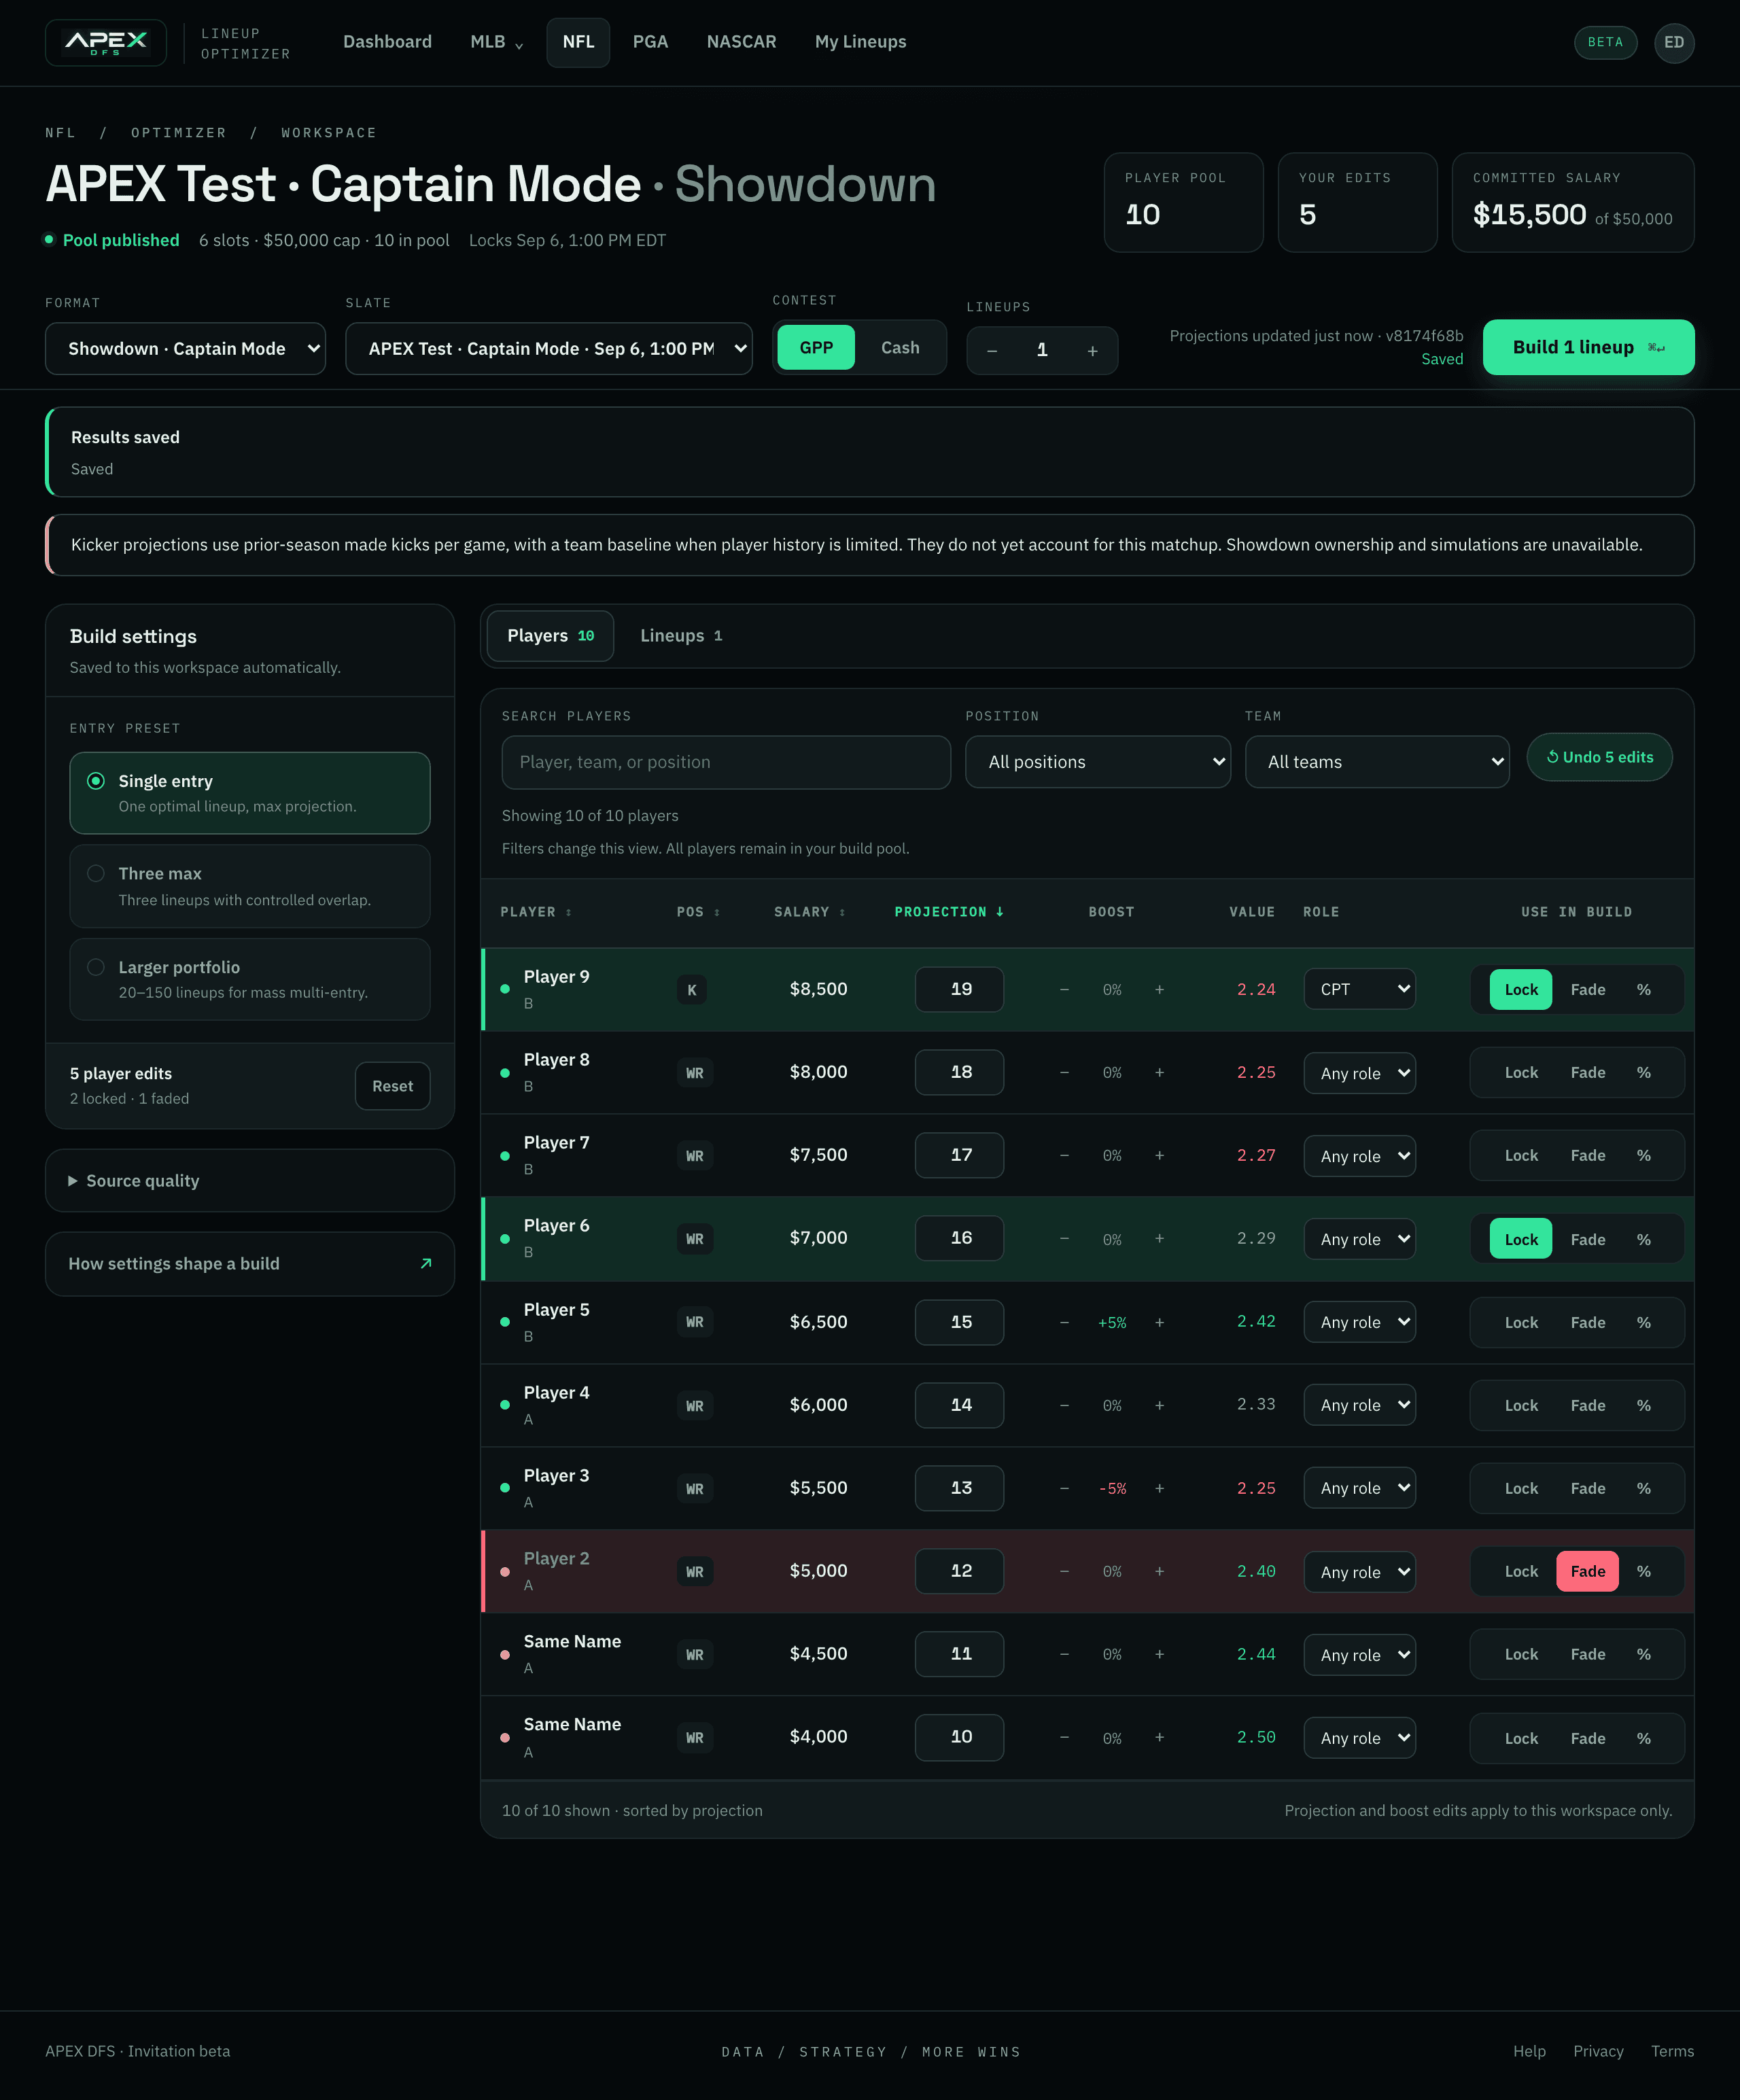Open exposure % for Player 9

click(x=1643, y=990)
